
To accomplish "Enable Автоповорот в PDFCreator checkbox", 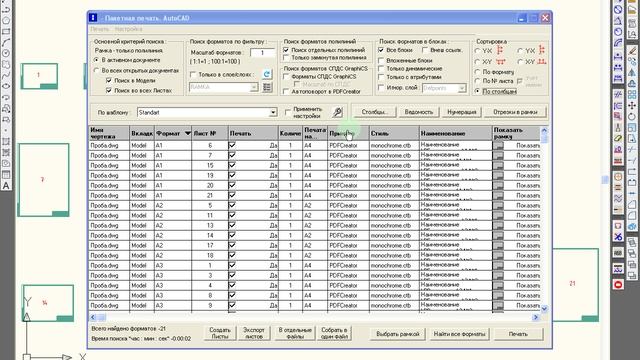I will click(x=286, y=92).
